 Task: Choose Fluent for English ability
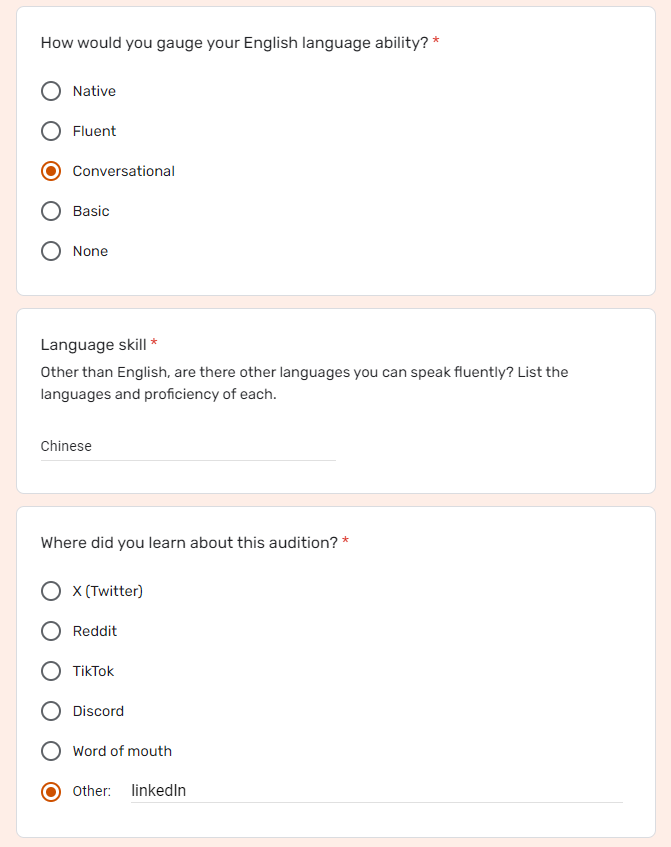click(x=51, y=131)
